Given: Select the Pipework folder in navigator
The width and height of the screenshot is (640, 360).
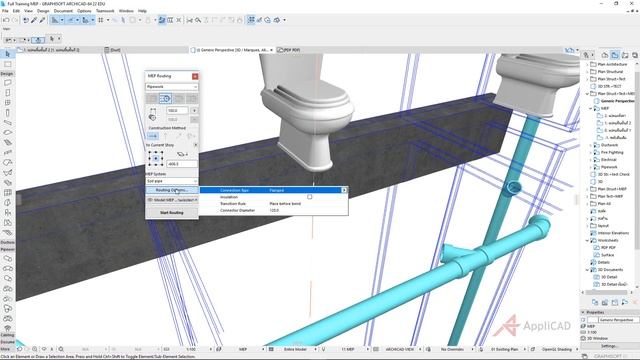Looking at the screenshot, I should (x=605, y=167).
